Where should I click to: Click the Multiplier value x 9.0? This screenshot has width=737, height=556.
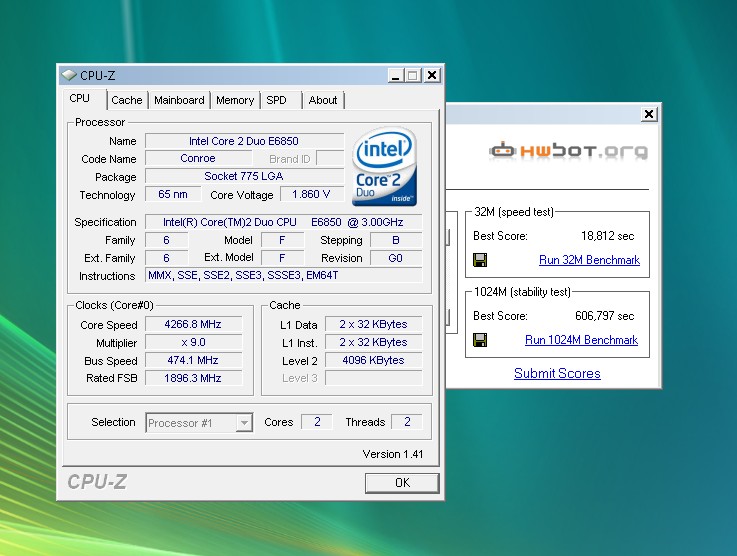coord(193,342)
